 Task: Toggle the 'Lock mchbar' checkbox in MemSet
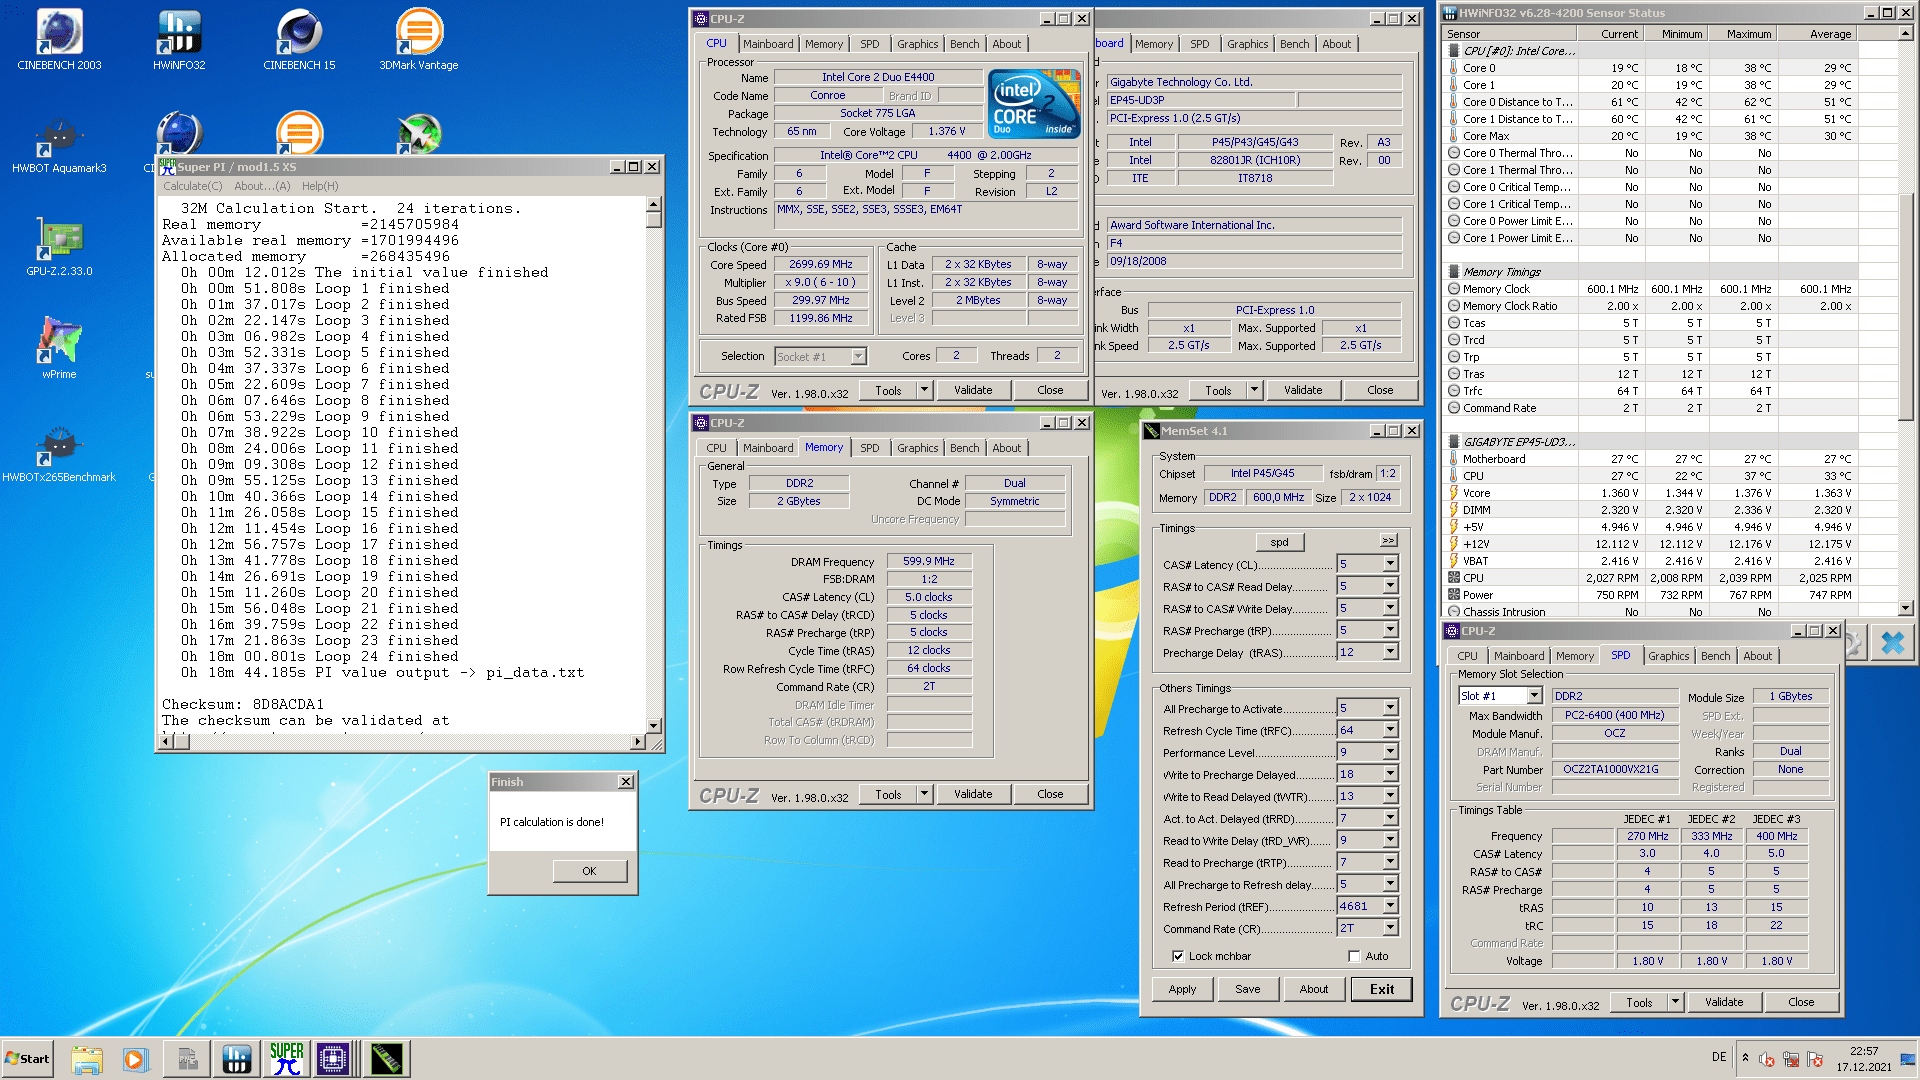1178,956
